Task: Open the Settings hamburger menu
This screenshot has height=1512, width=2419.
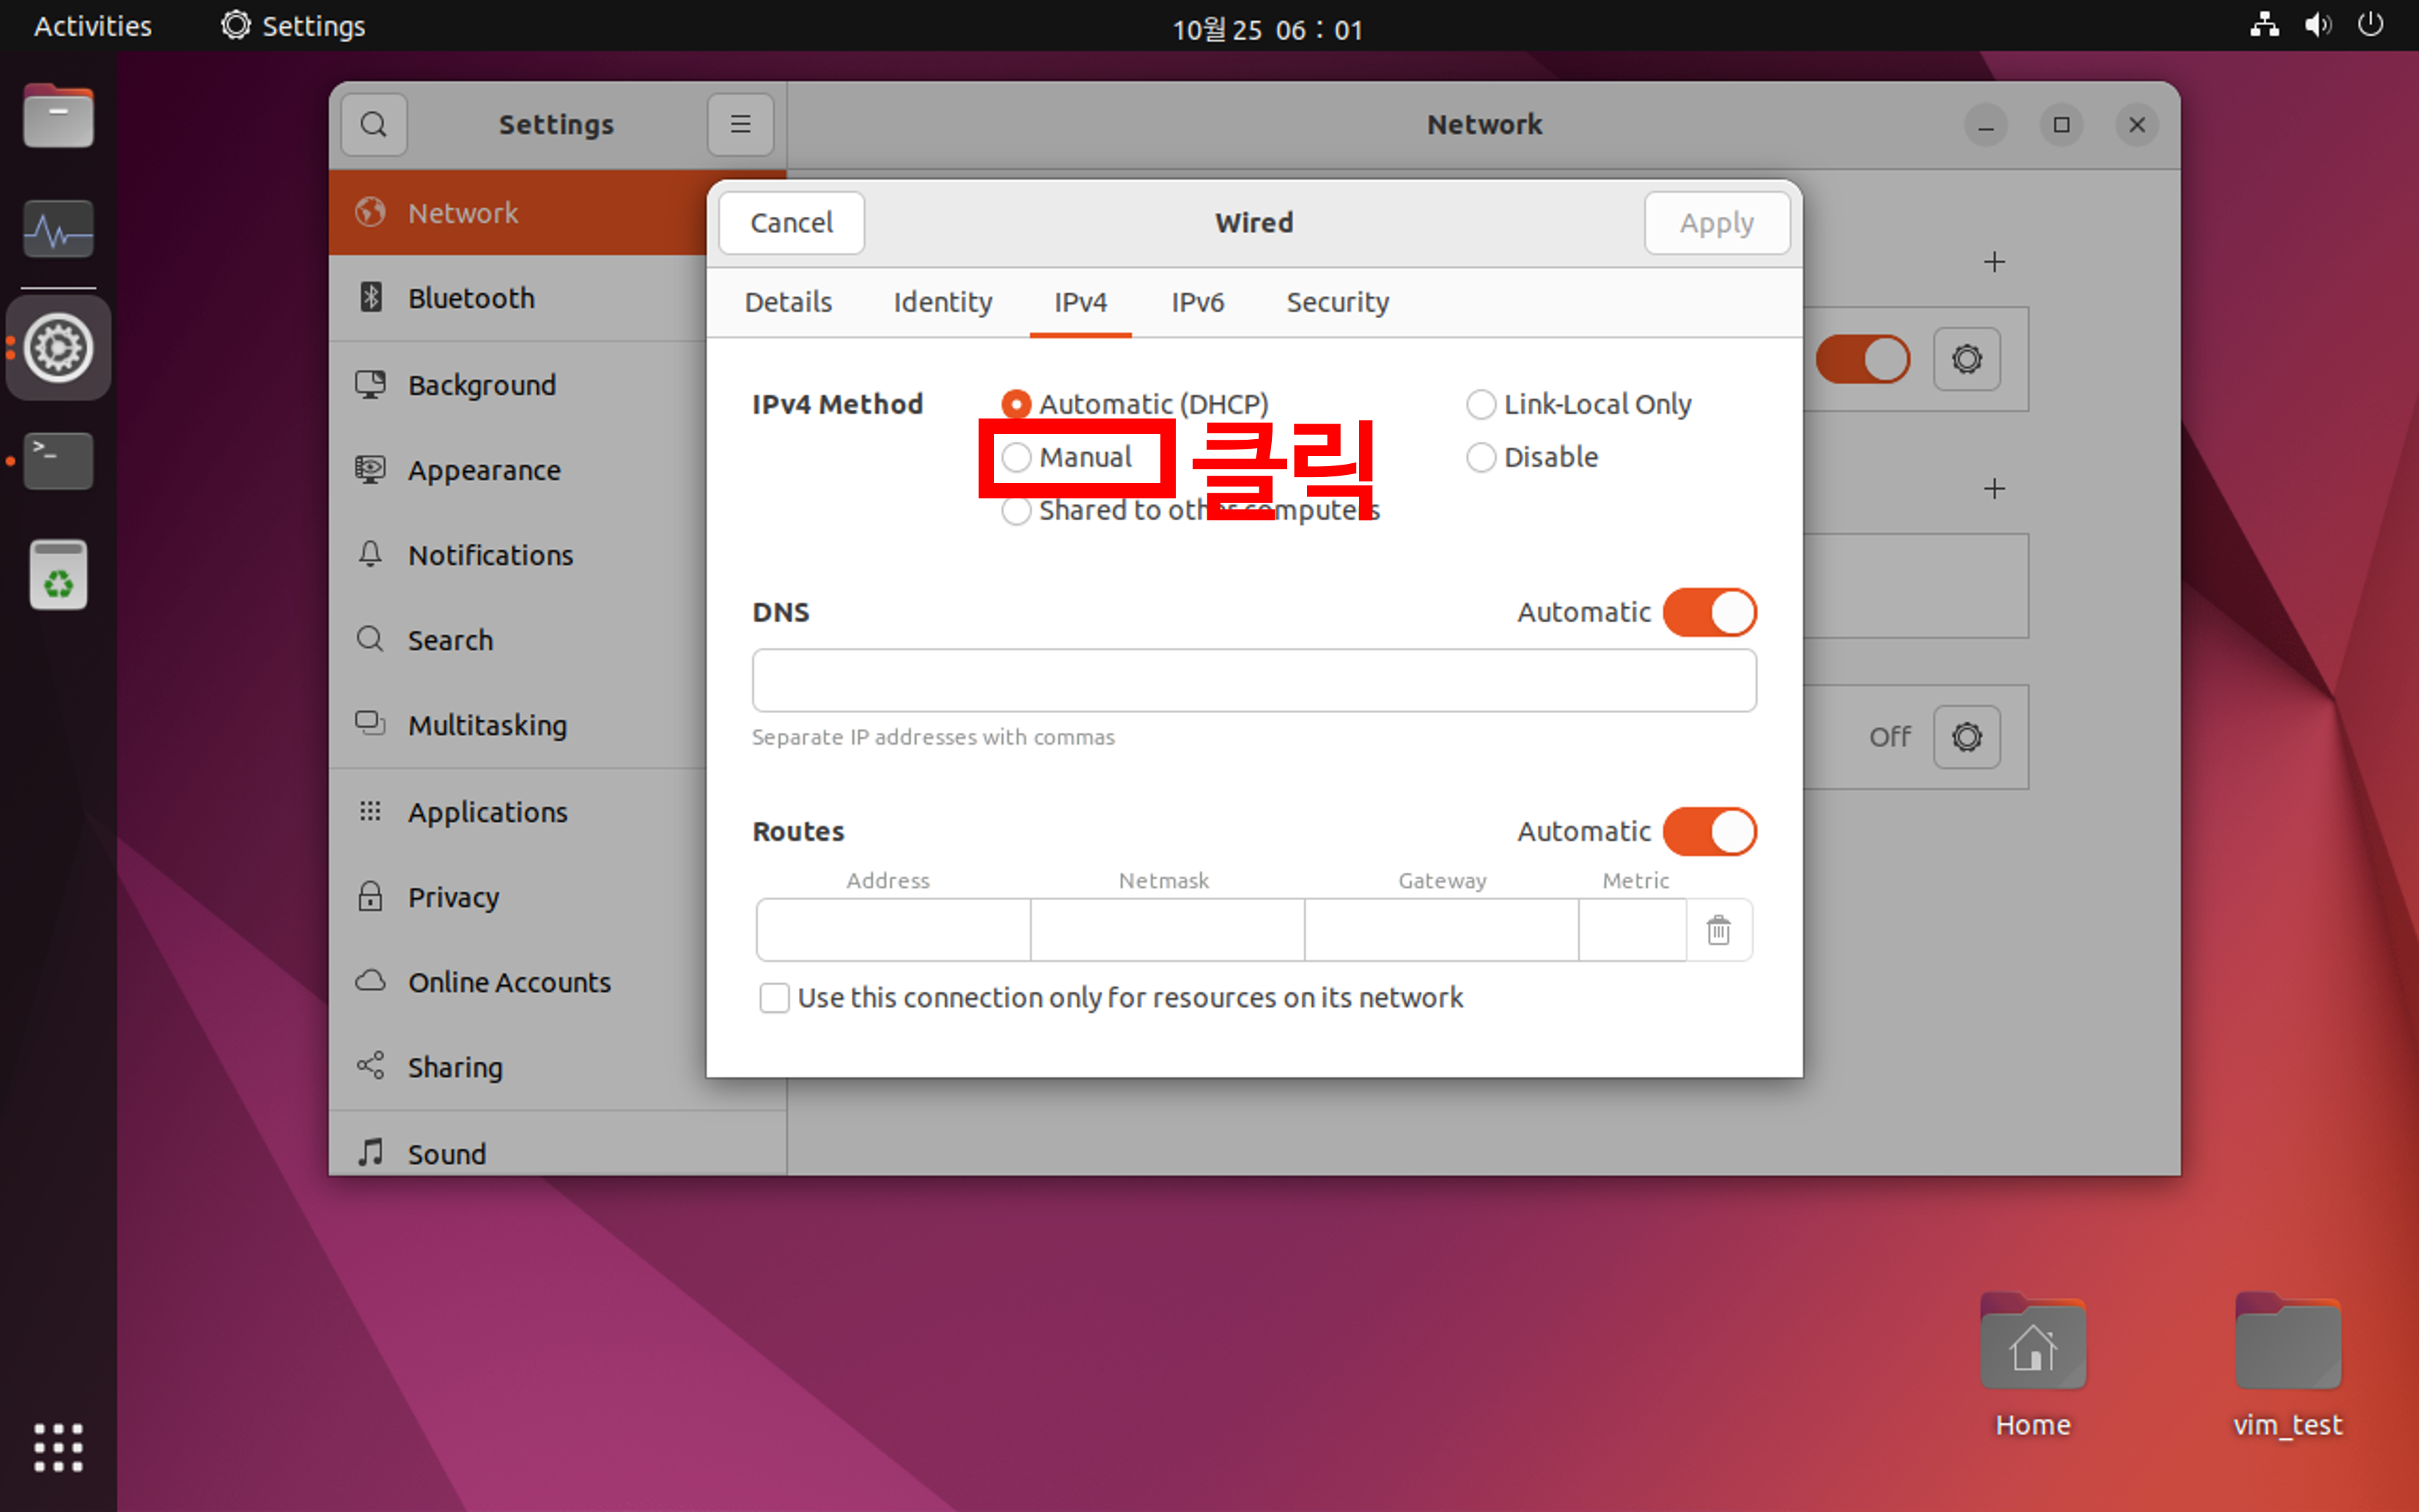Action: [x=740, y=125]
